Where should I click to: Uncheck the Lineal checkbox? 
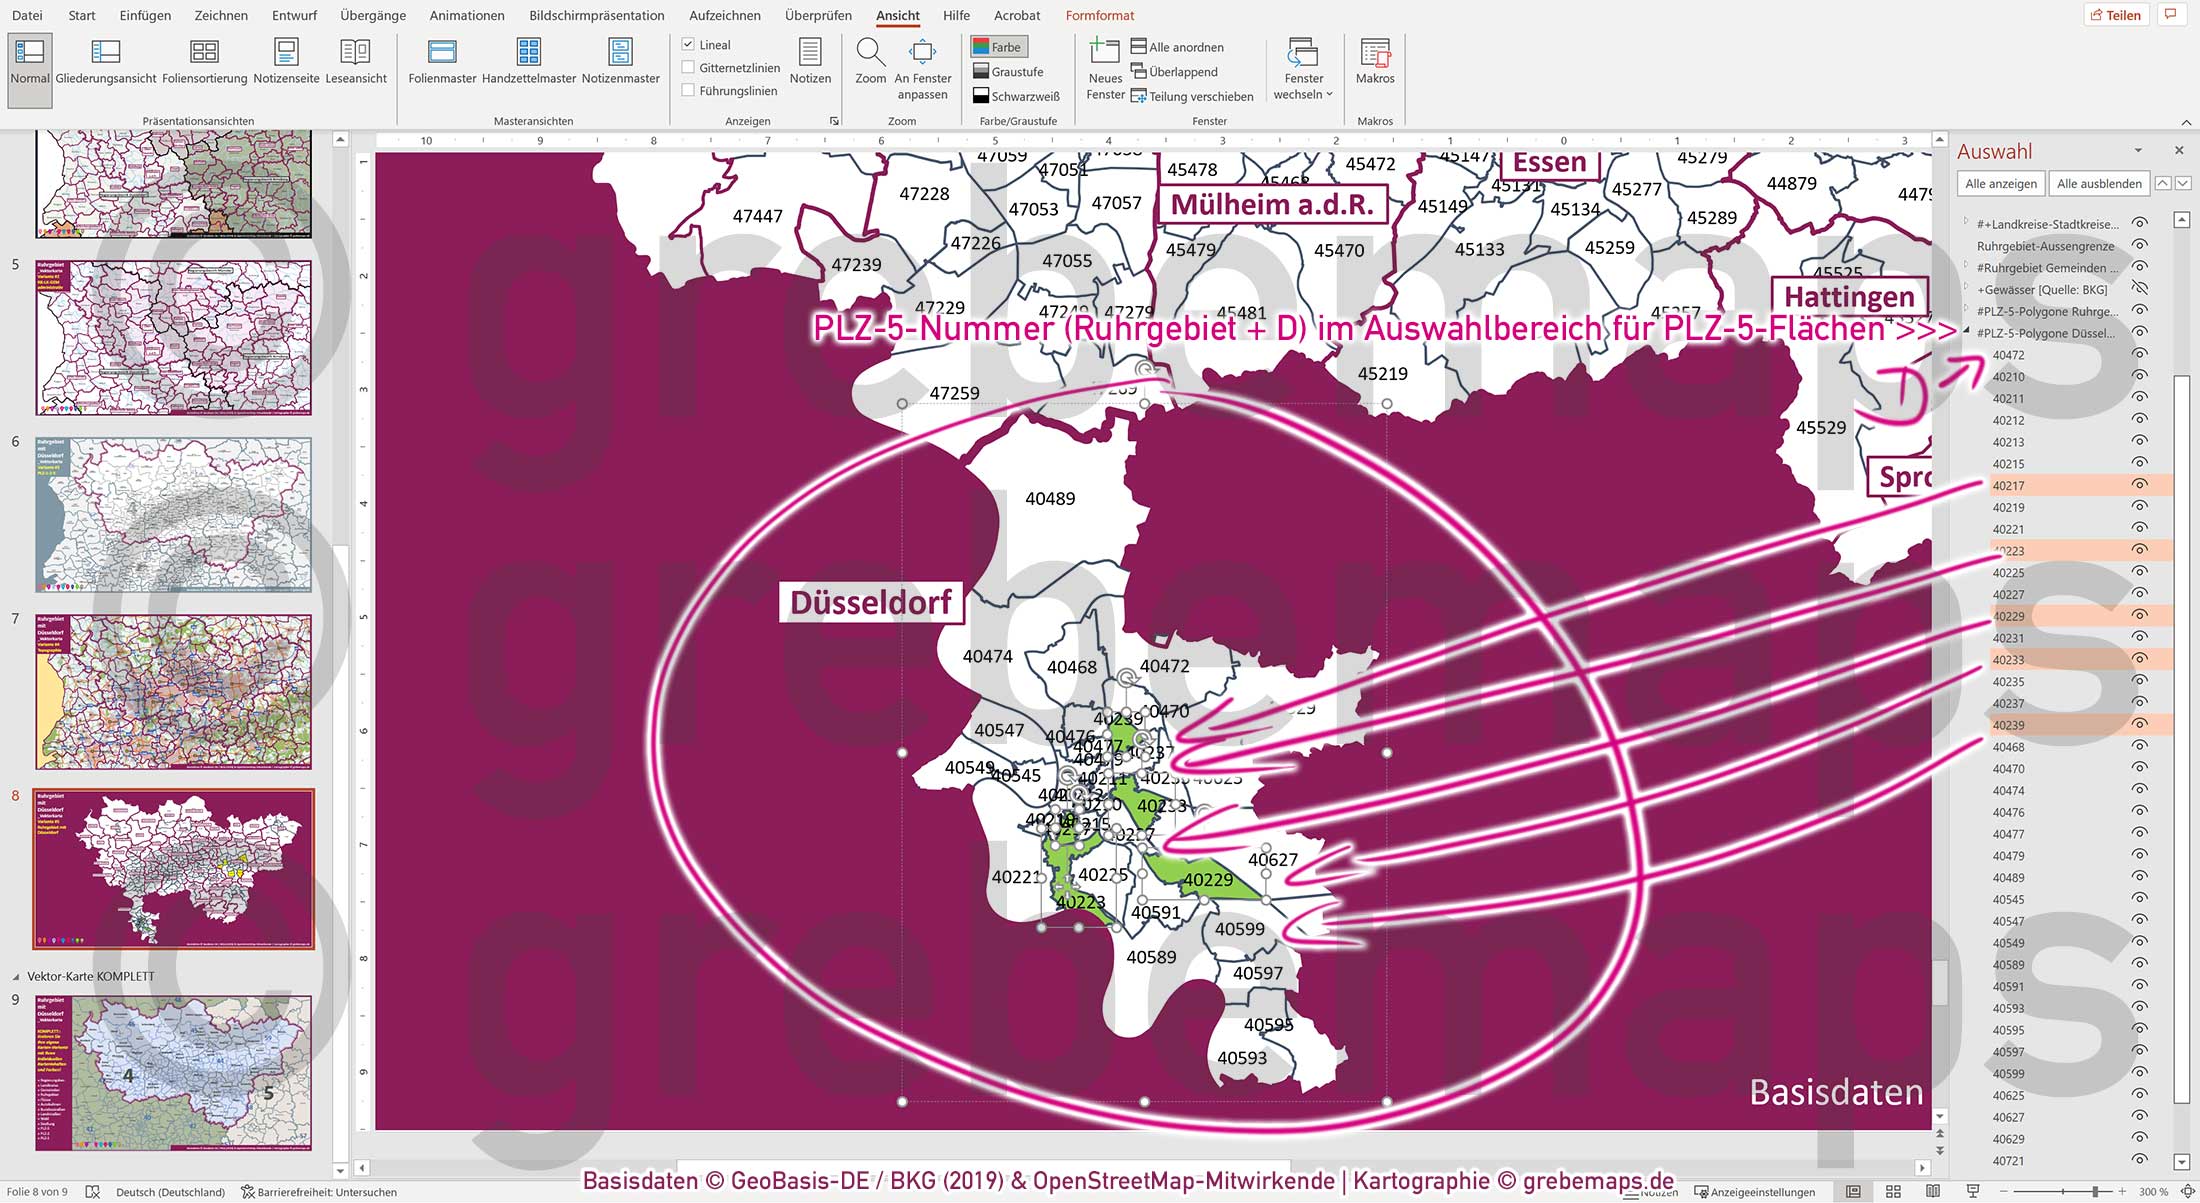click(x=688, y=45)
